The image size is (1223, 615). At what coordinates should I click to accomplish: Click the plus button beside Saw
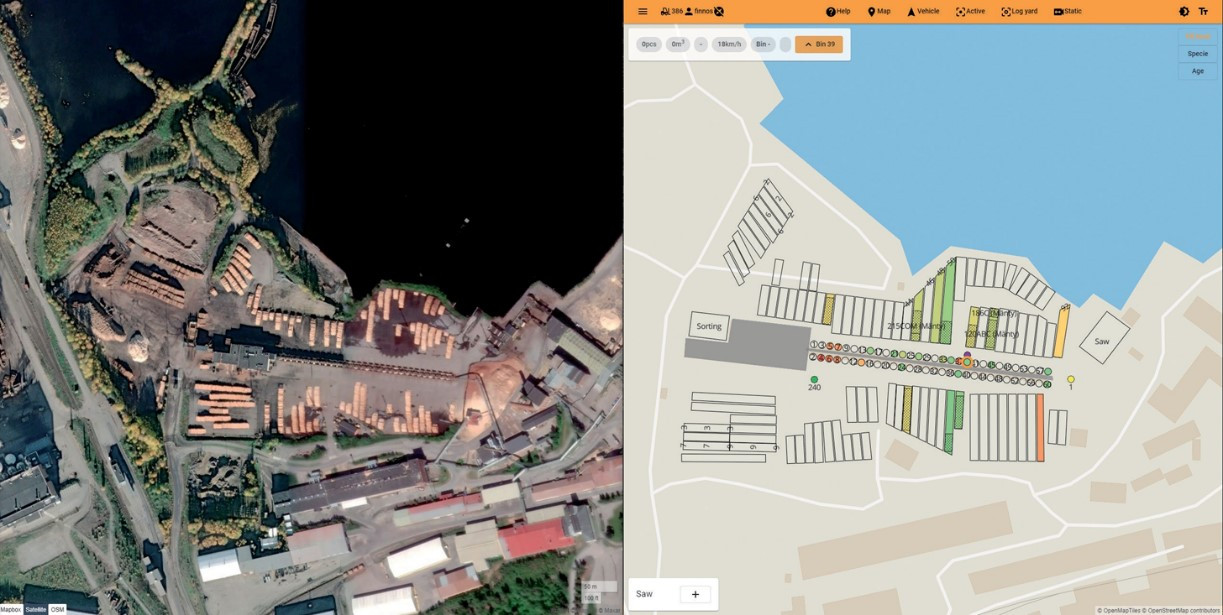(695, 594)
